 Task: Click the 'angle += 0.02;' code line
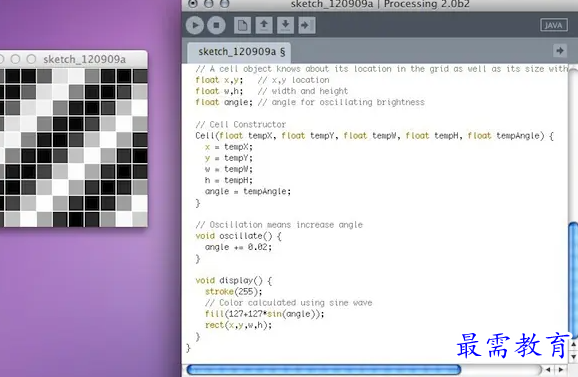[238, 247]
